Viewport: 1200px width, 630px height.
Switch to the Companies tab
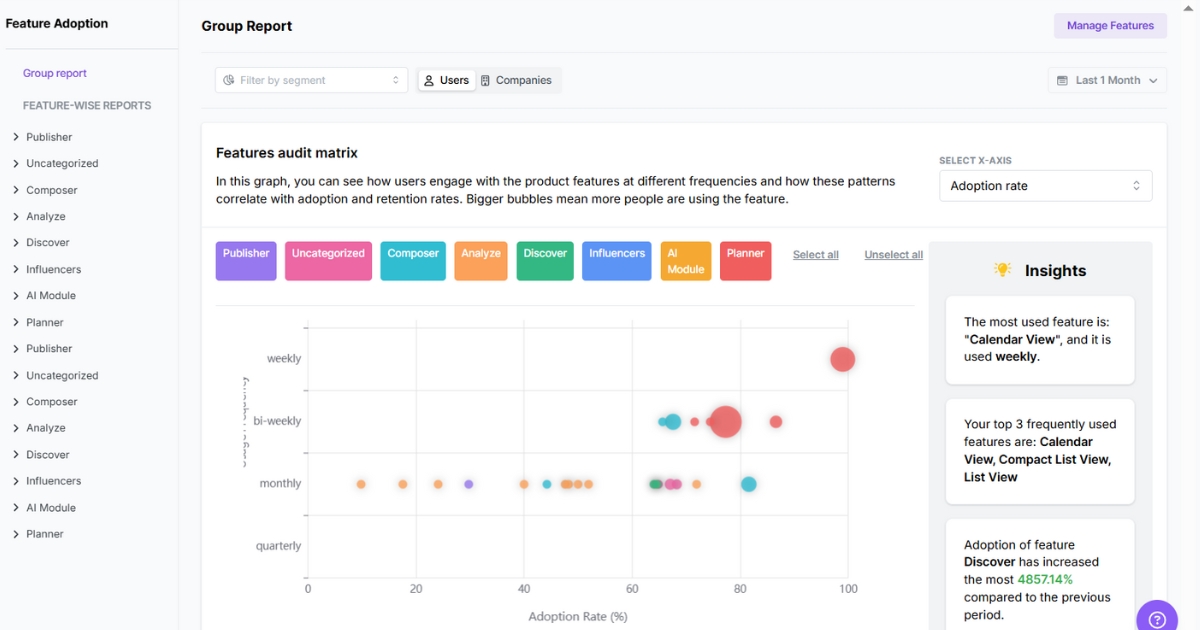pyautogui.click(x=518, y=79)
